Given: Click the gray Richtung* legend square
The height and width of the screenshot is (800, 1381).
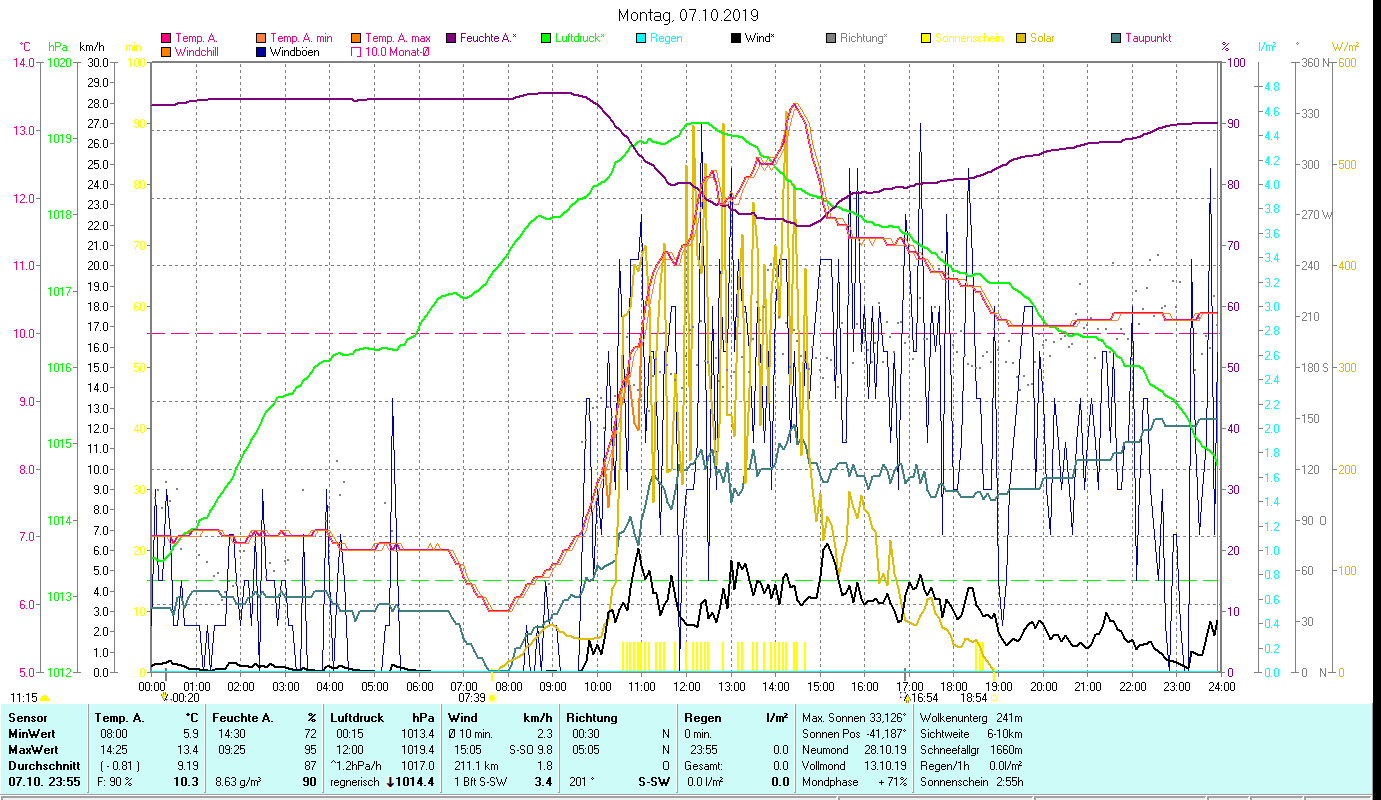Looking at the screenshot, I should click(831, 38).
